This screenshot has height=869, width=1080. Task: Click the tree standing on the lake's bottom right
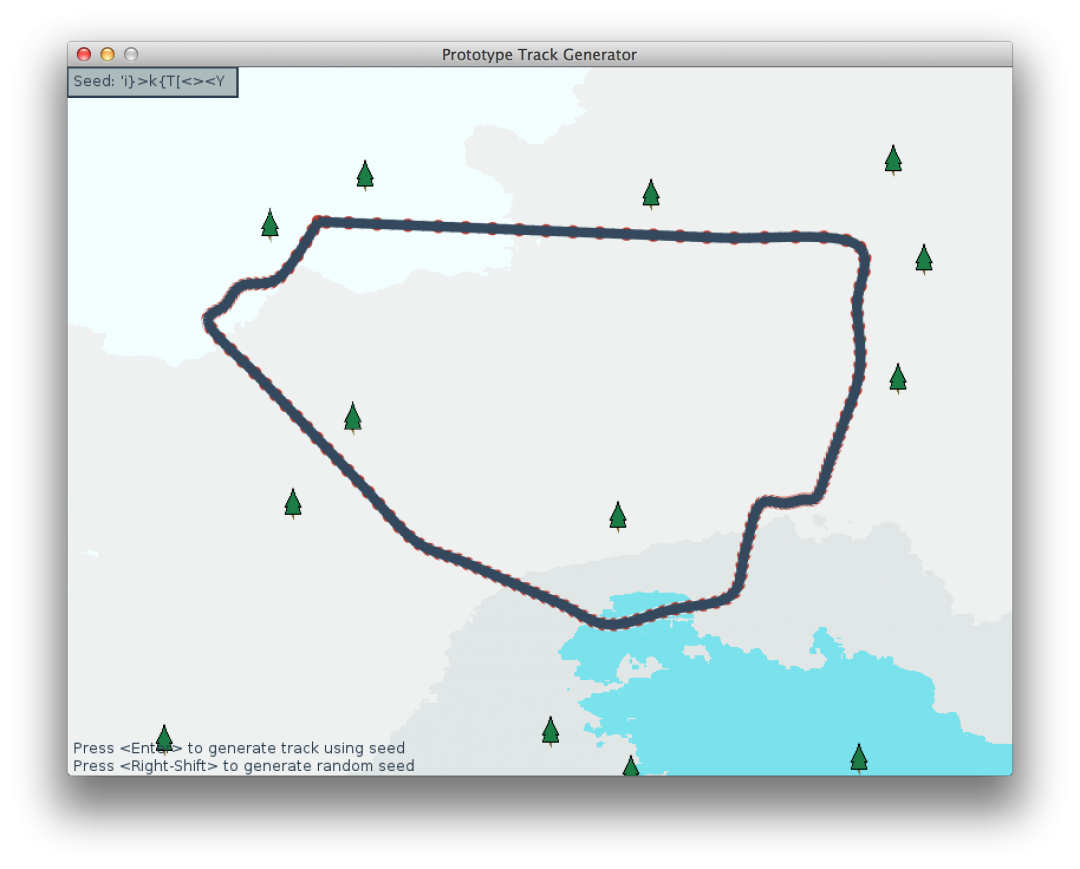point(858,757)
